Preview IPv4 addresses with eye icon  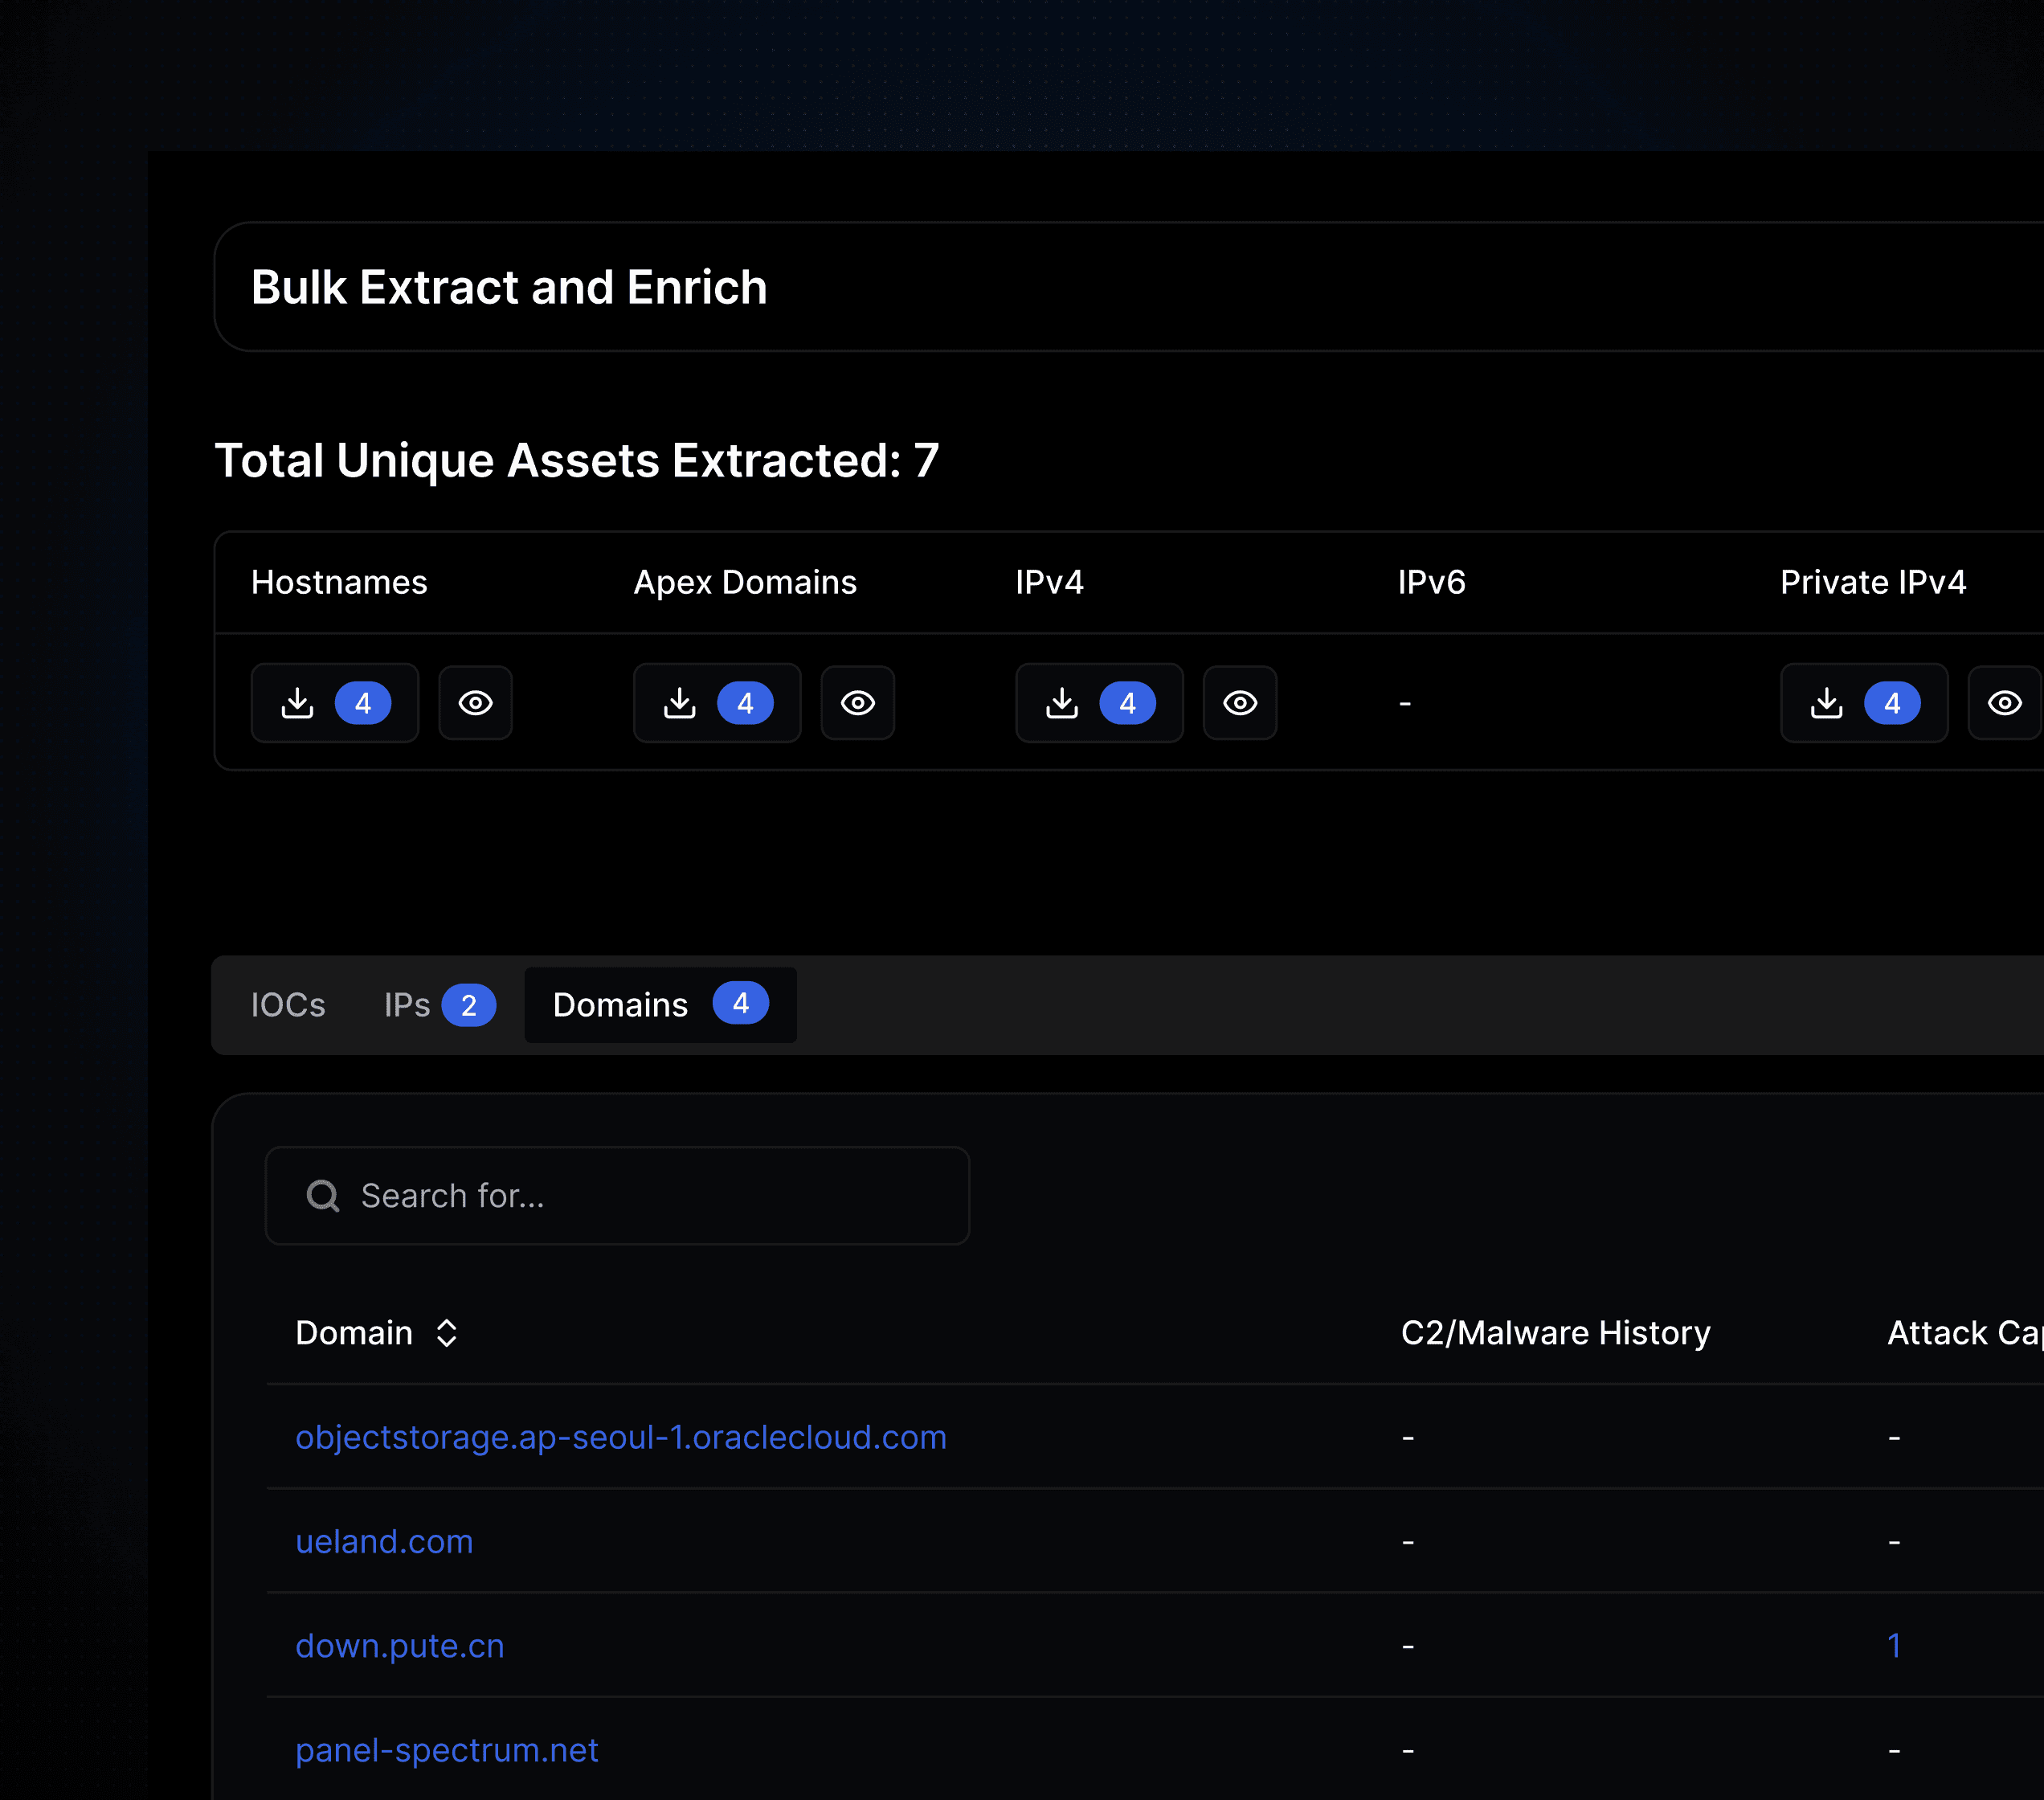tap(1240, 703)
